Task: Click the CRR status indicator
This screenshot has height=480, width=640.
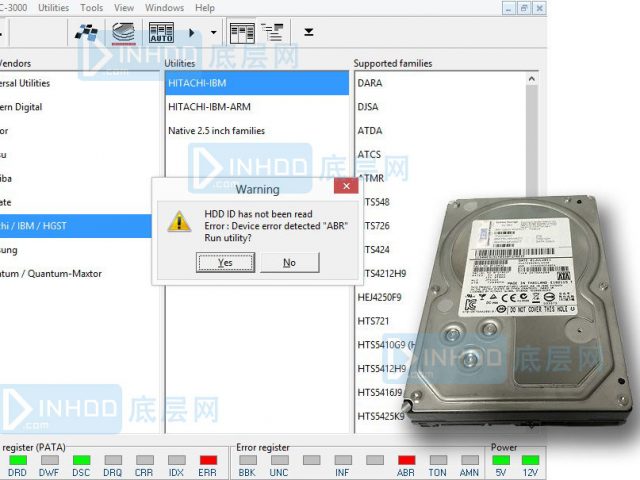Action: (x=144, y=460)
